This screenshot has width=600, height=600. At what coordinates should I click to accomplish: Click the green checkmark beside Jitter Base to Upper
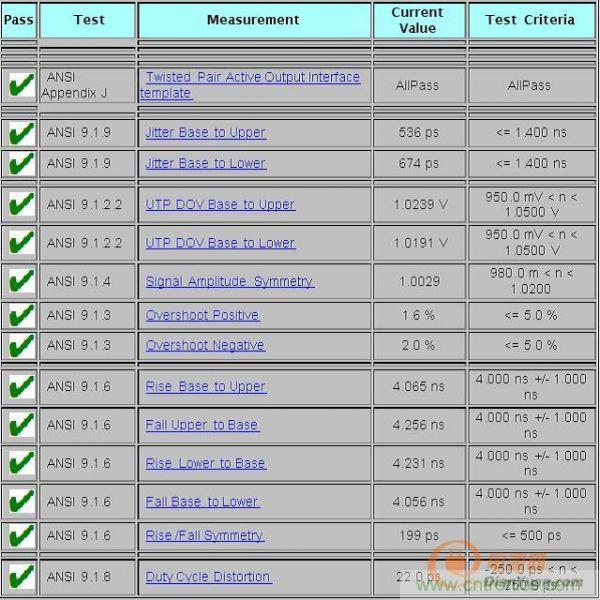(x=19, y=133)
